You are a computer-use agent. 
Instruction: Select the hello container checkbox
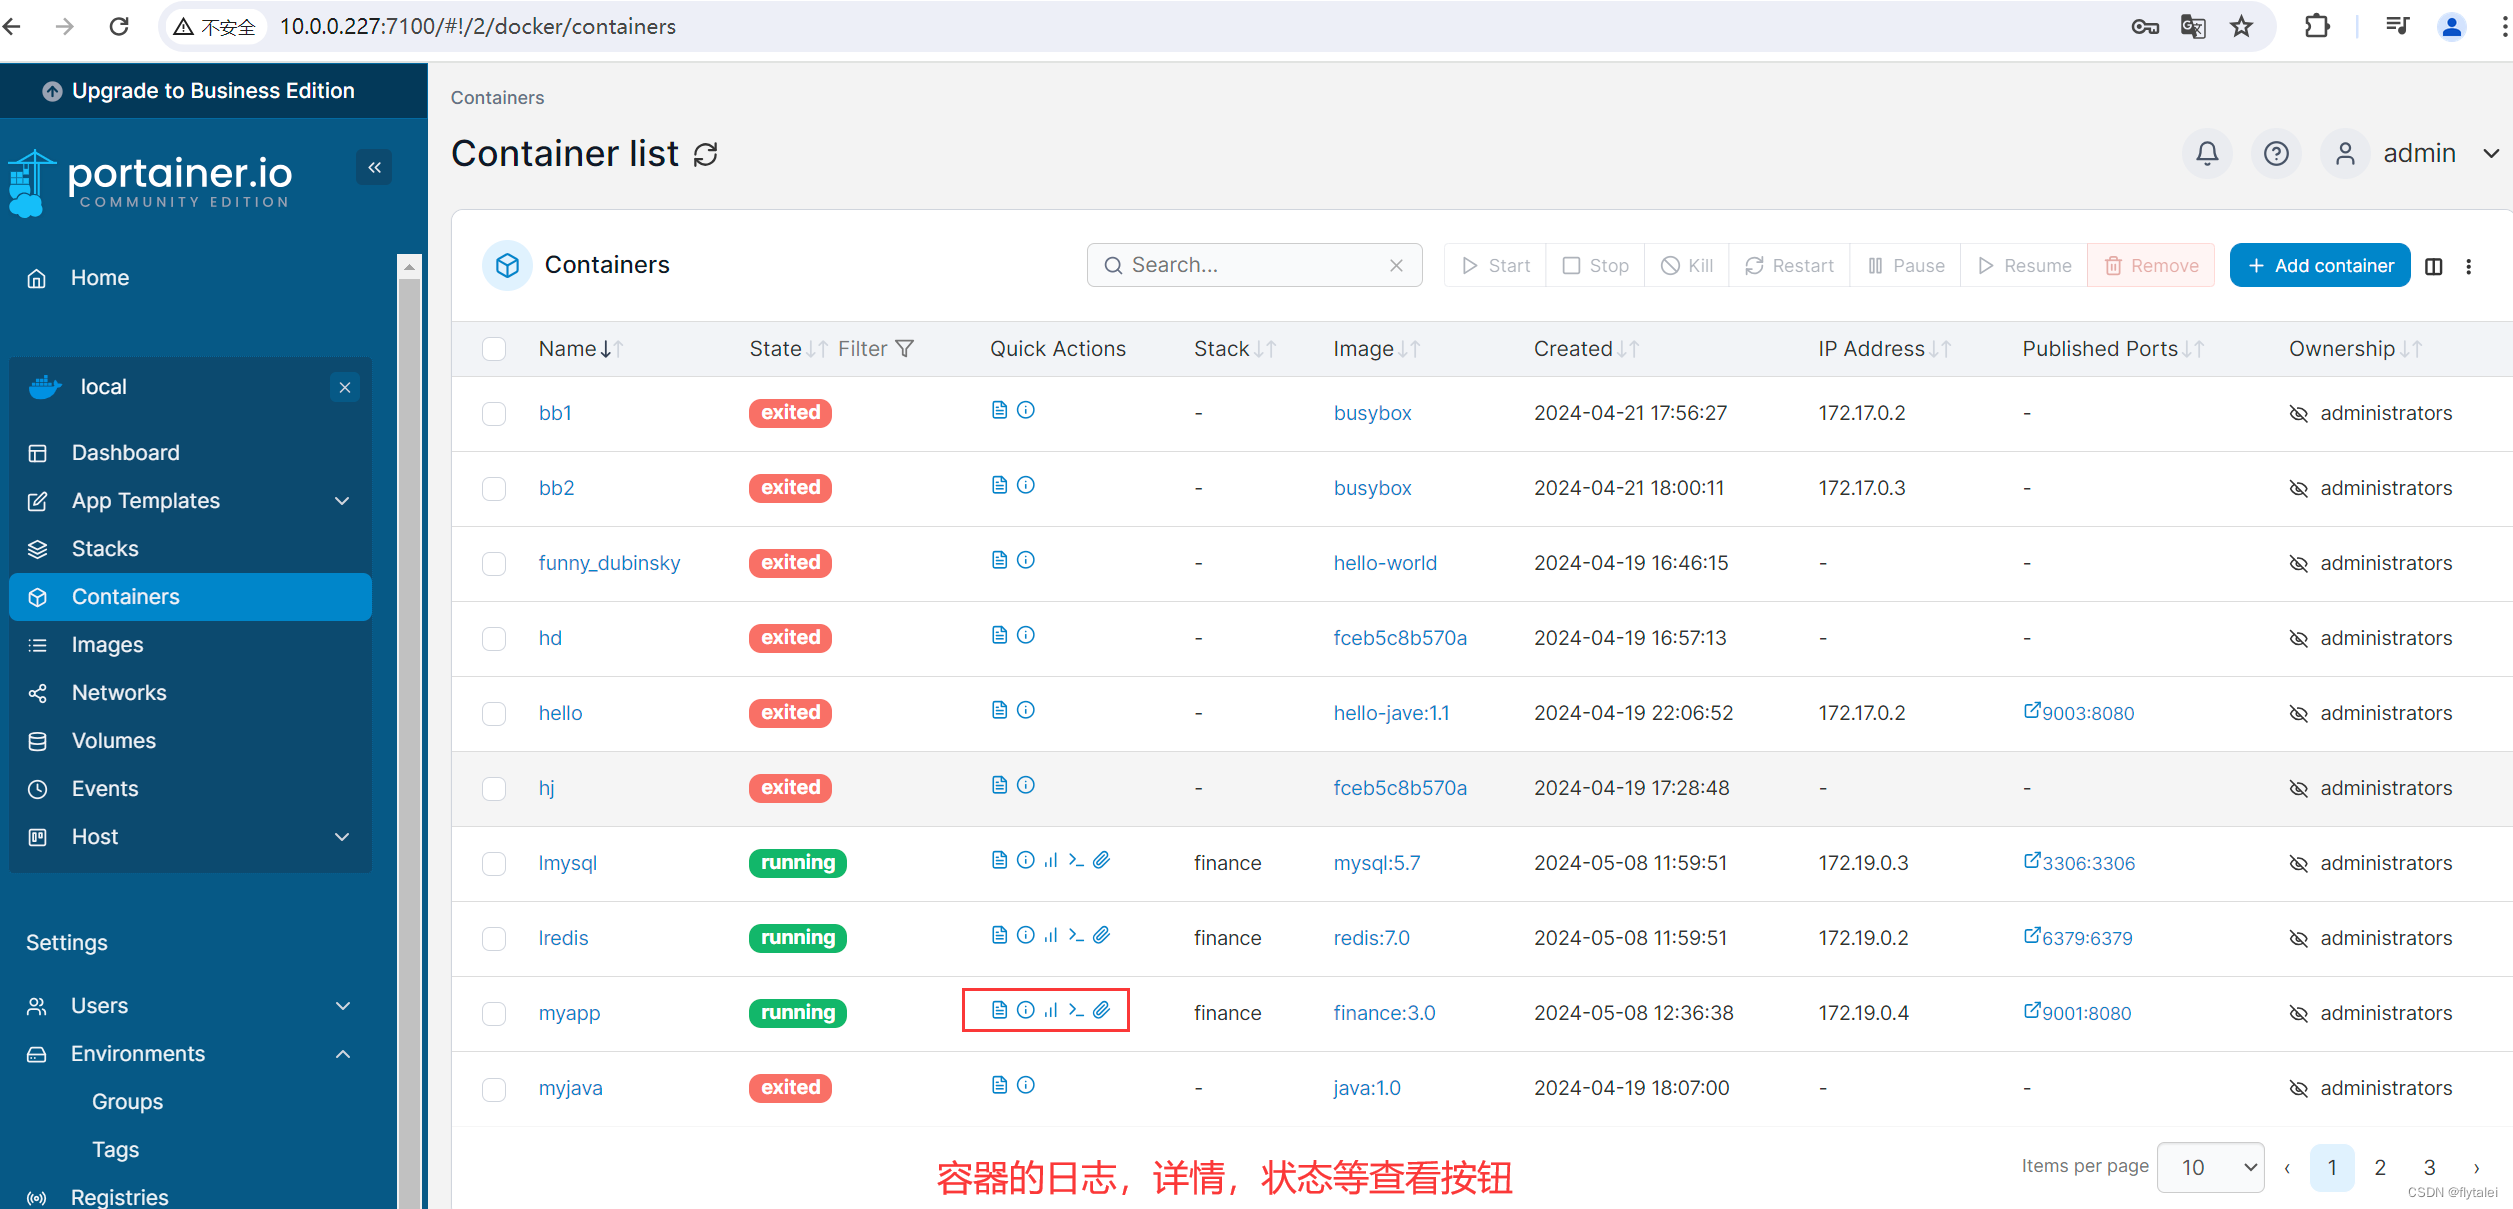(494, 714)
